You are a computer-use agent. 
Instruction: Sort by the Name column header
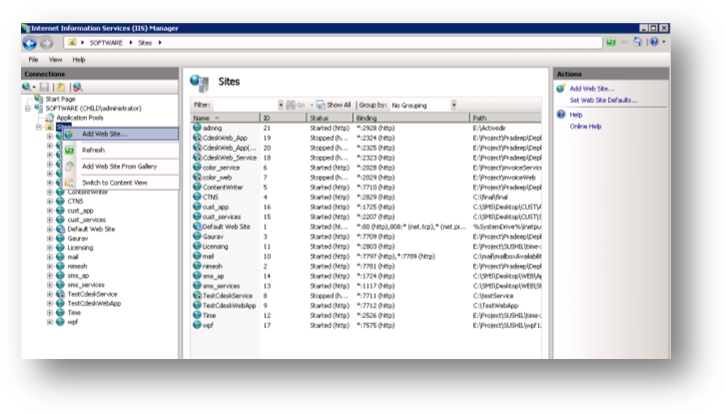point(225,118)
